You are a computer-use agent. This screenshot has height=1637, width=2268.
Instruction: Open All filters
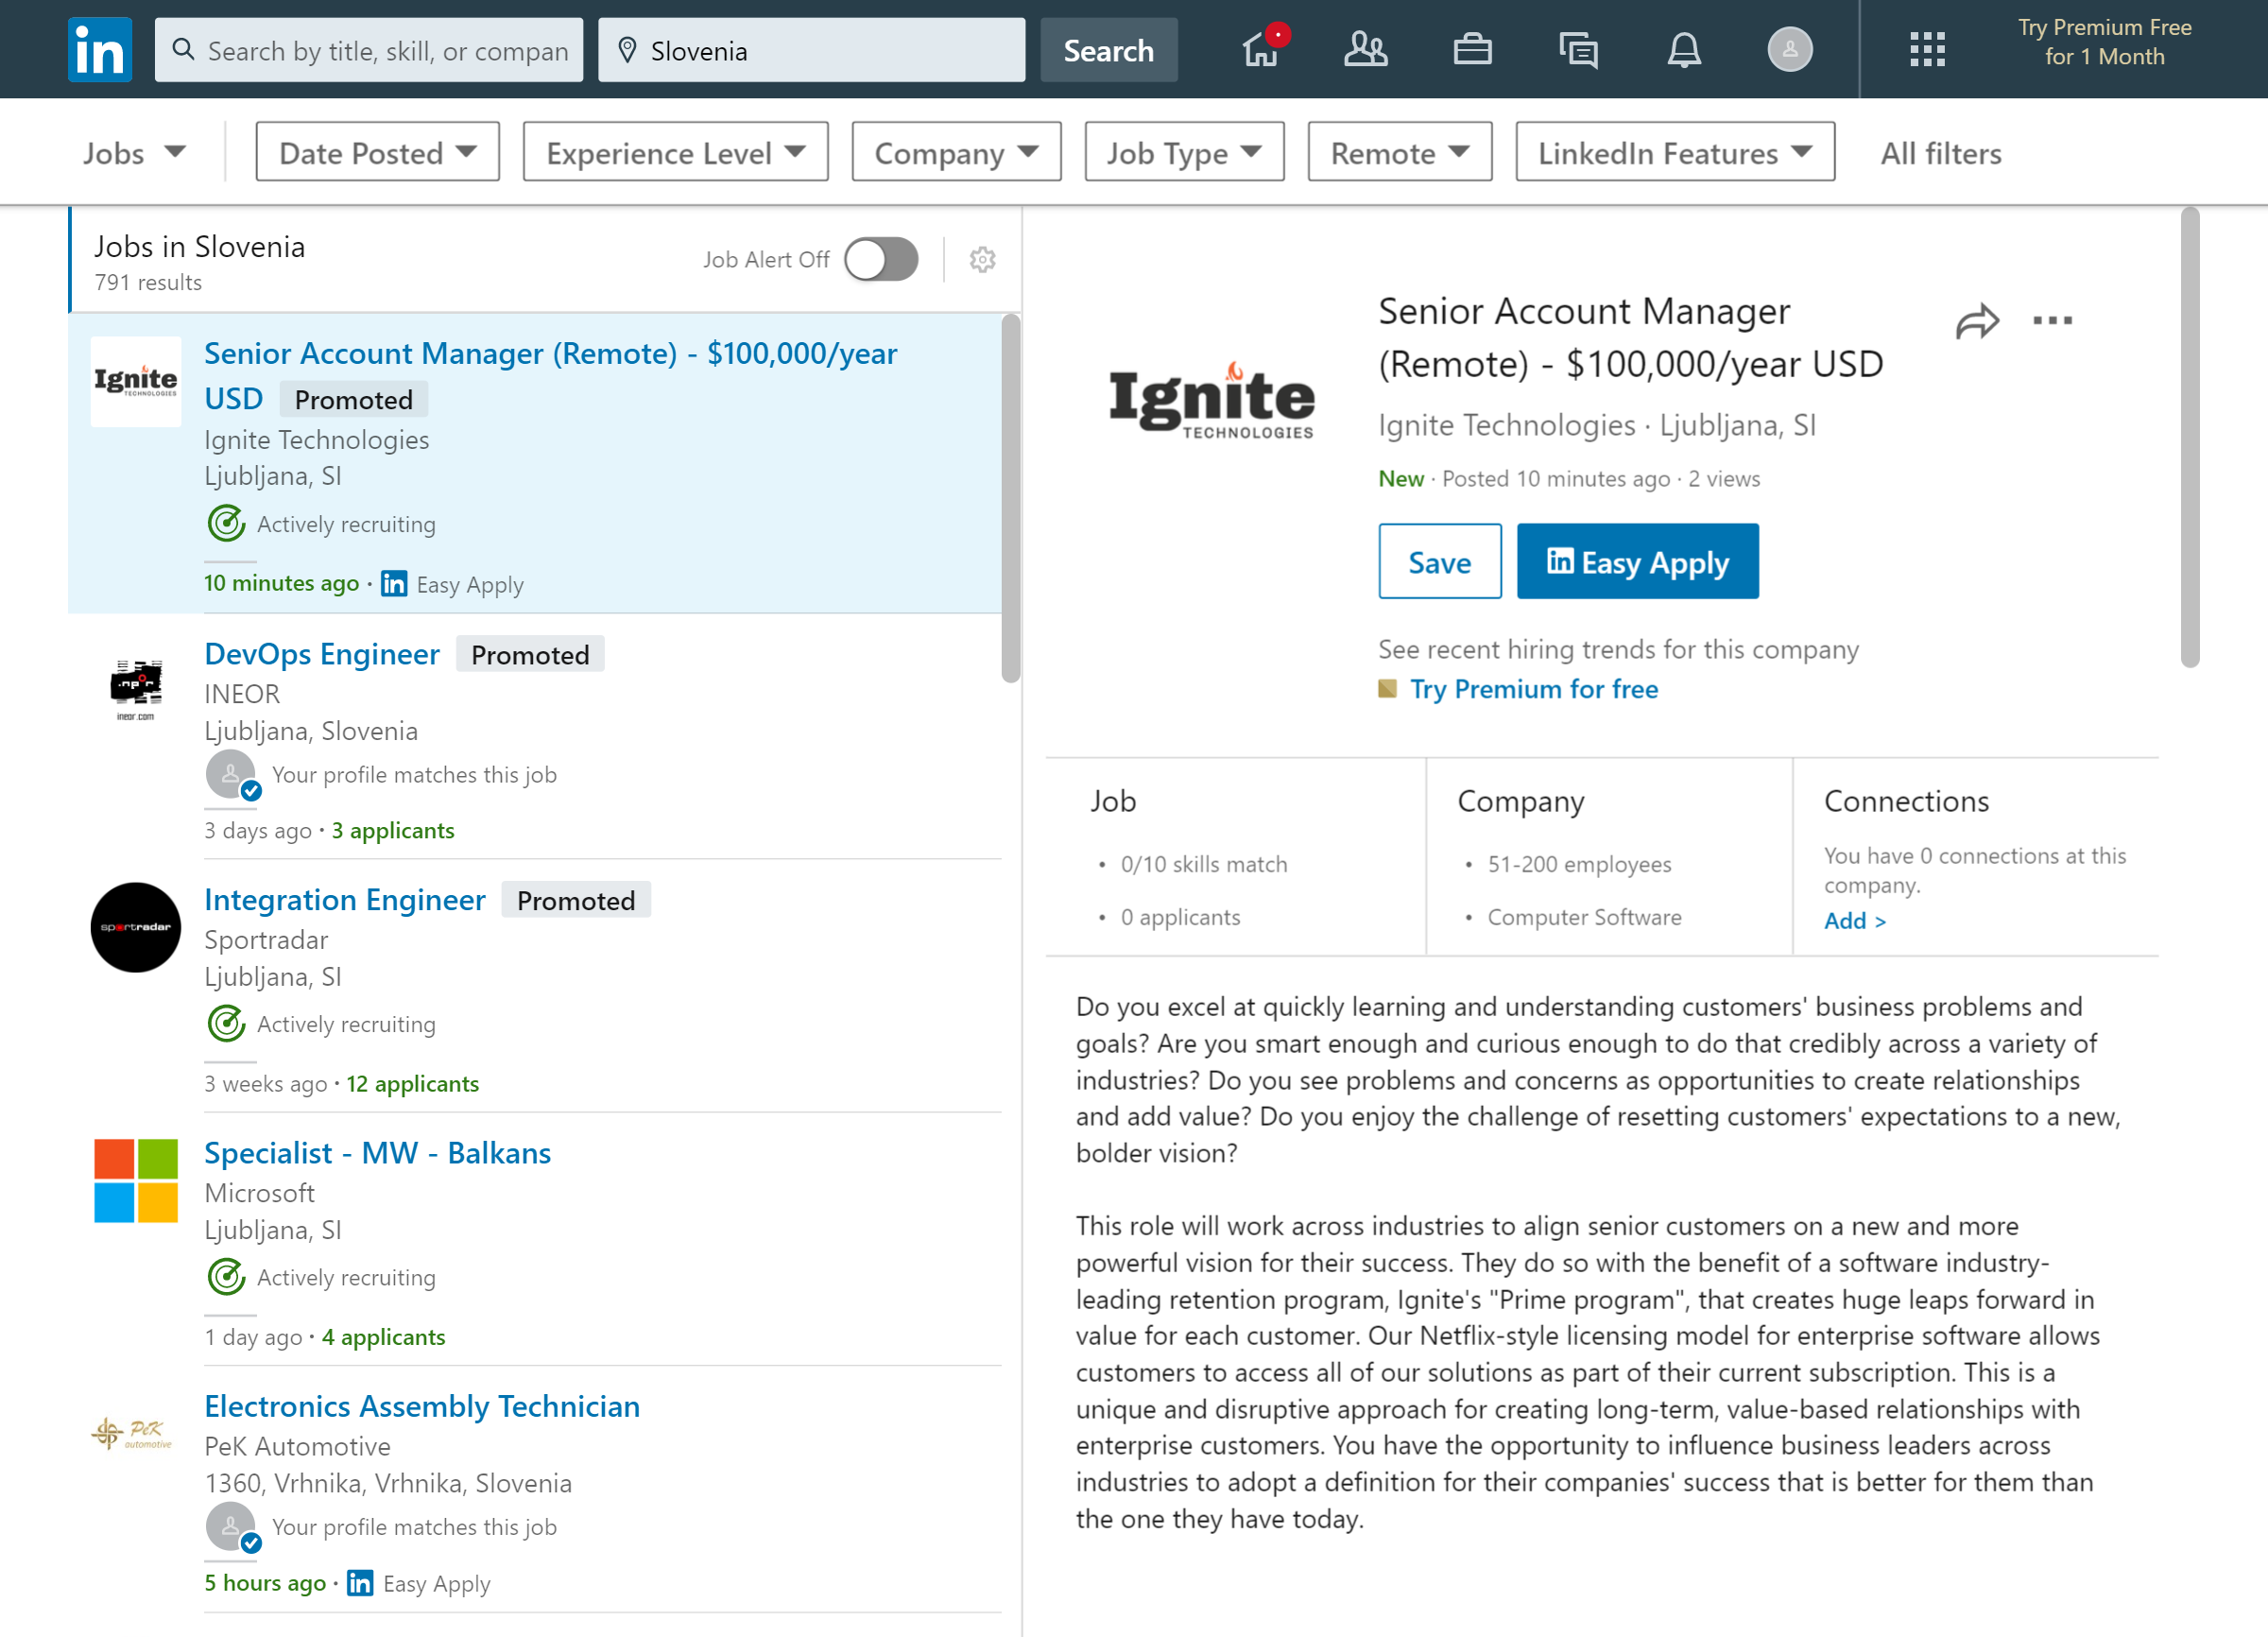coord(1940,153)
